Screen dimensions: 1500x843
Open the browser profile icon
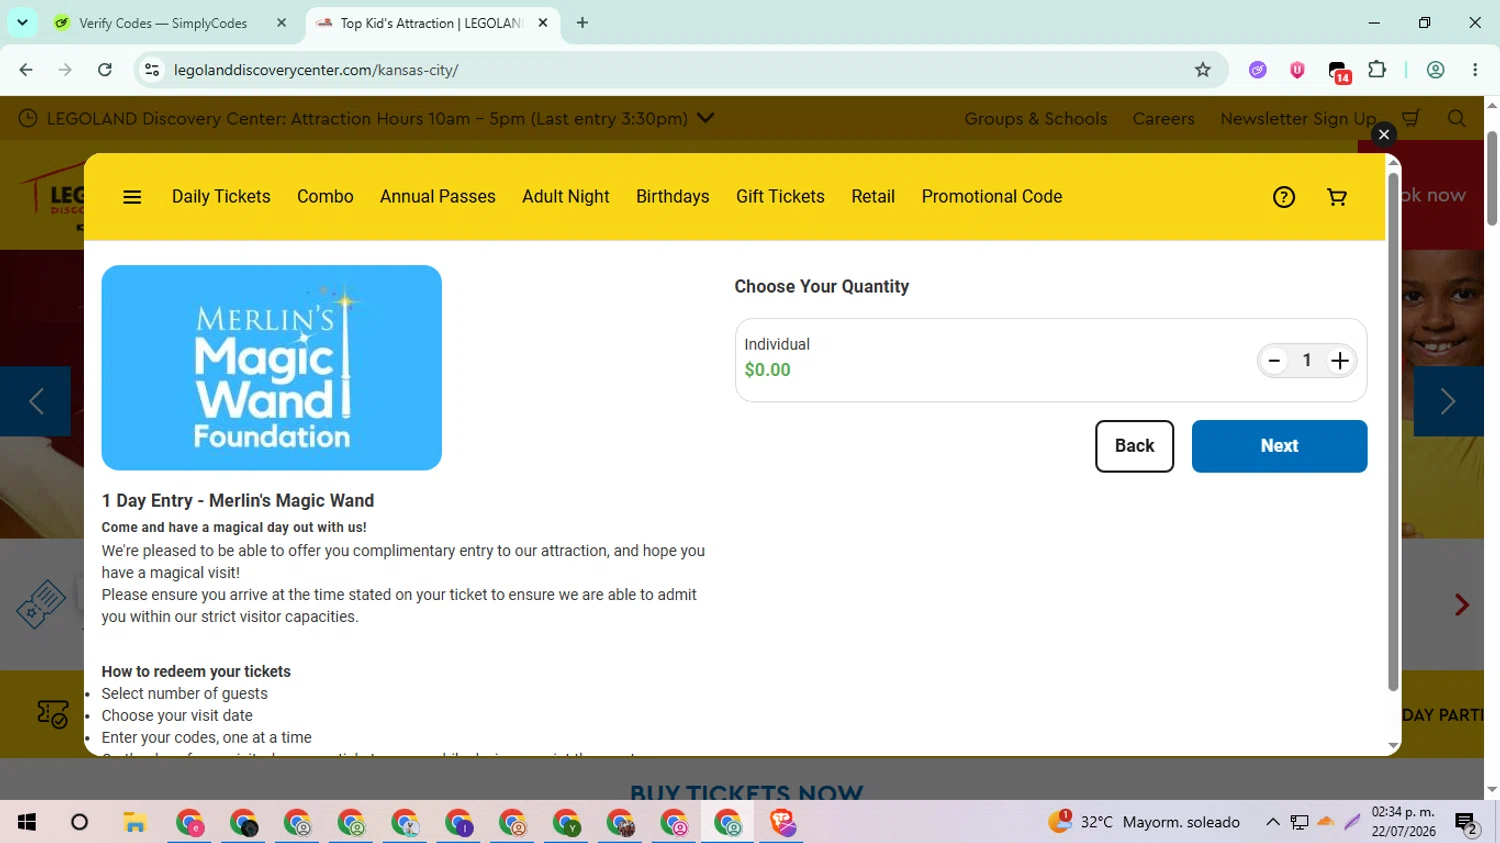pyautogui.click(x=1436, y=70)
